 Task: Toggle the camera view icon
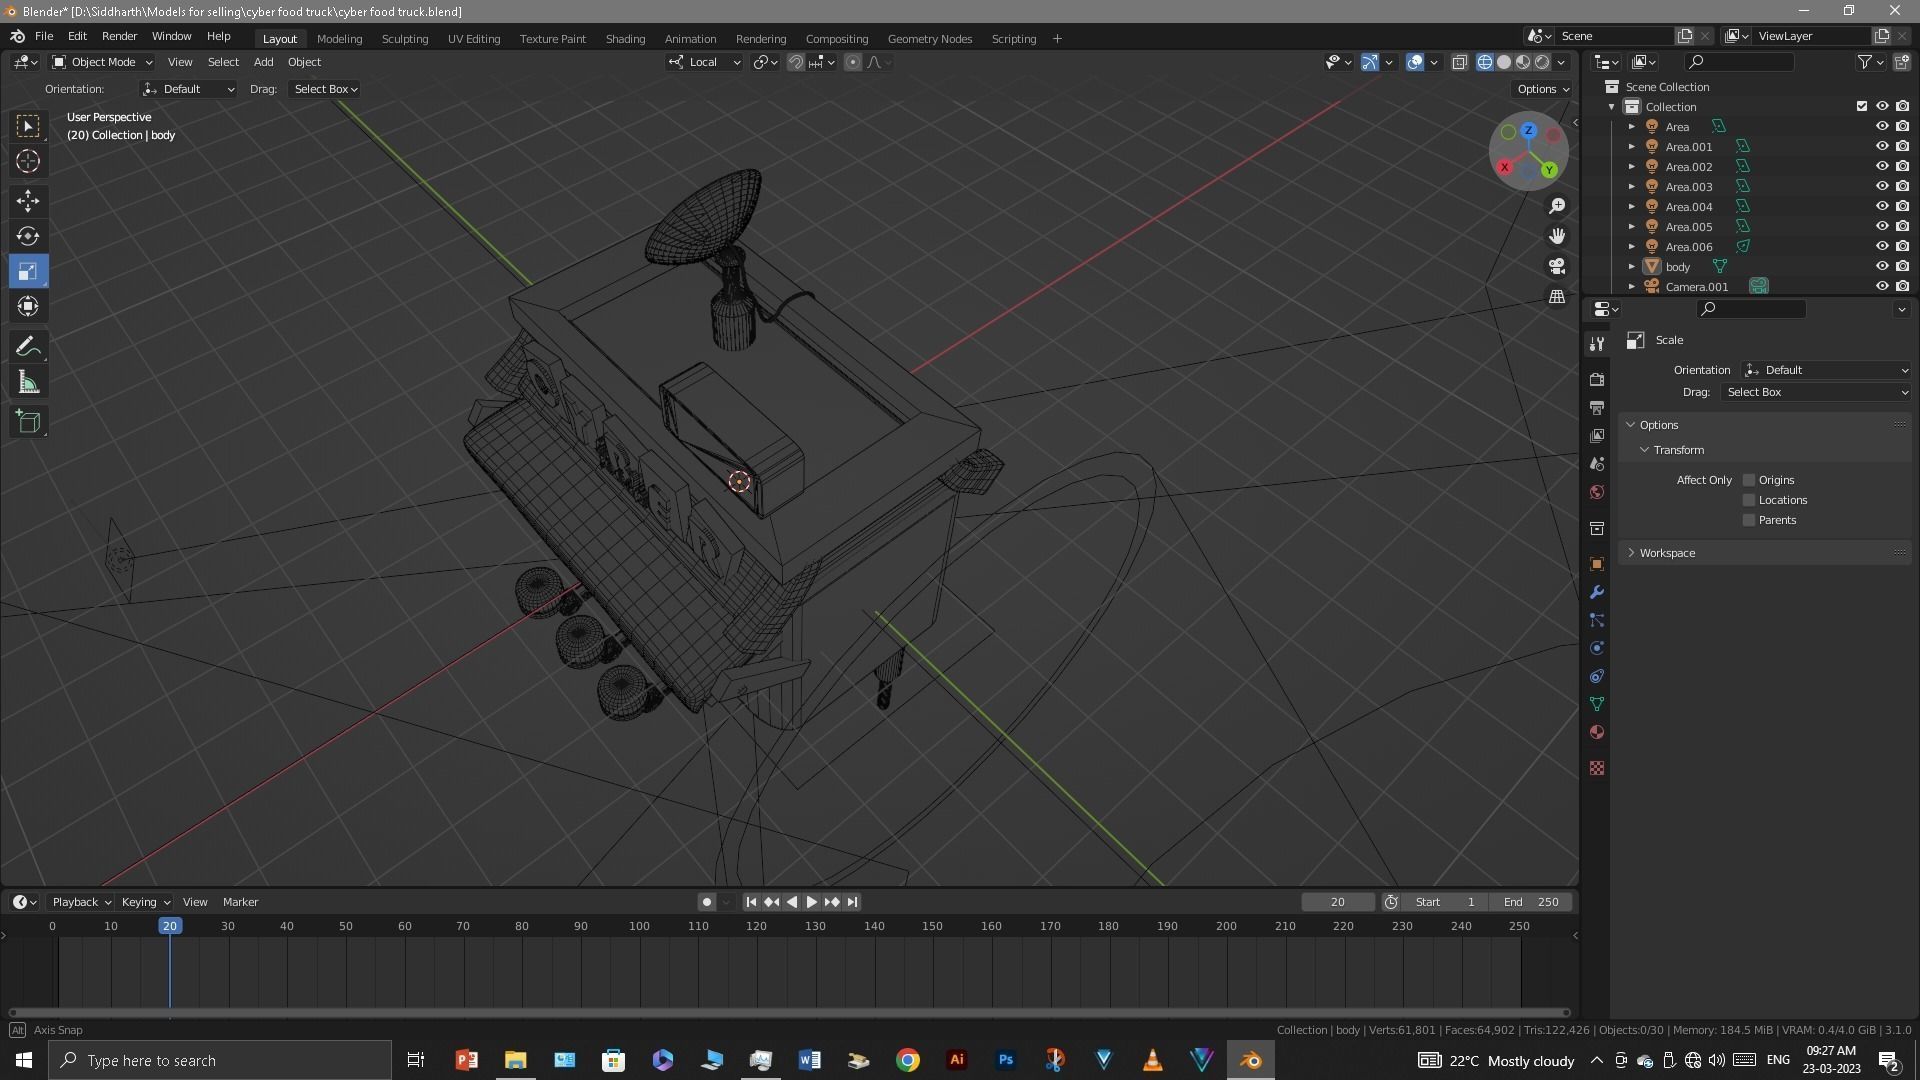point(1557,267)
